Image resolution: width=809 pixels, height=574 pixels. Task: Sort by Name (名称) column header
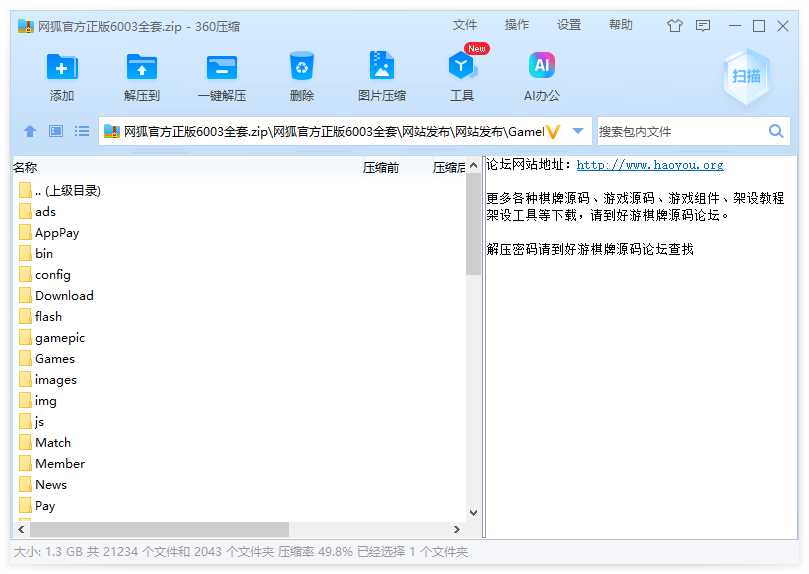pyautogui.click(x=25, y=168)
